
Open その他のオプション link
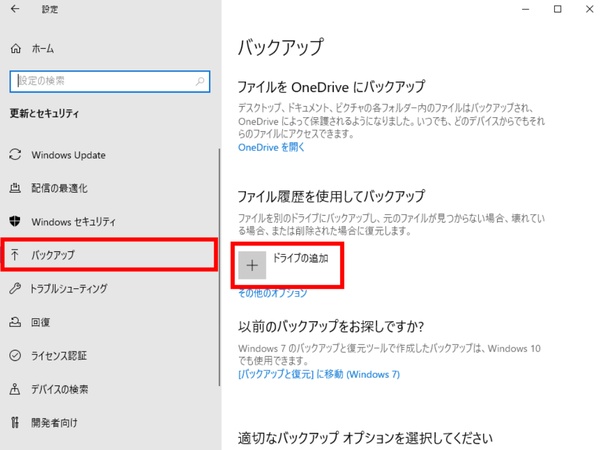click(x=273, y=293)
